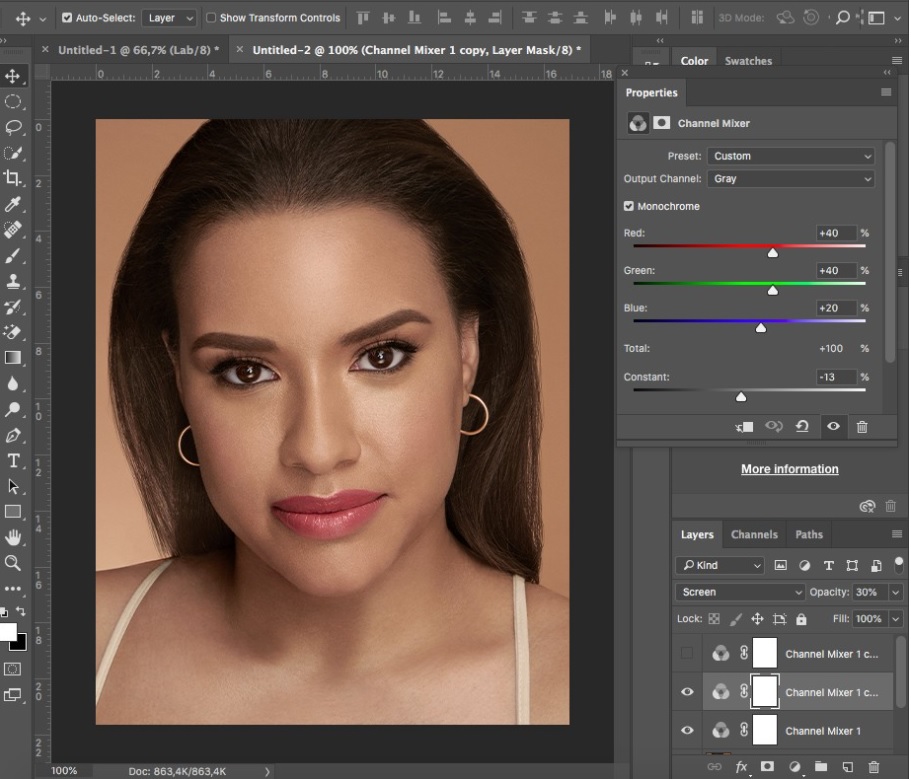Viewport: 911px width, 779px height.
Task: Hide the Channel Mixer 1 layer
Action: point(687,731)
